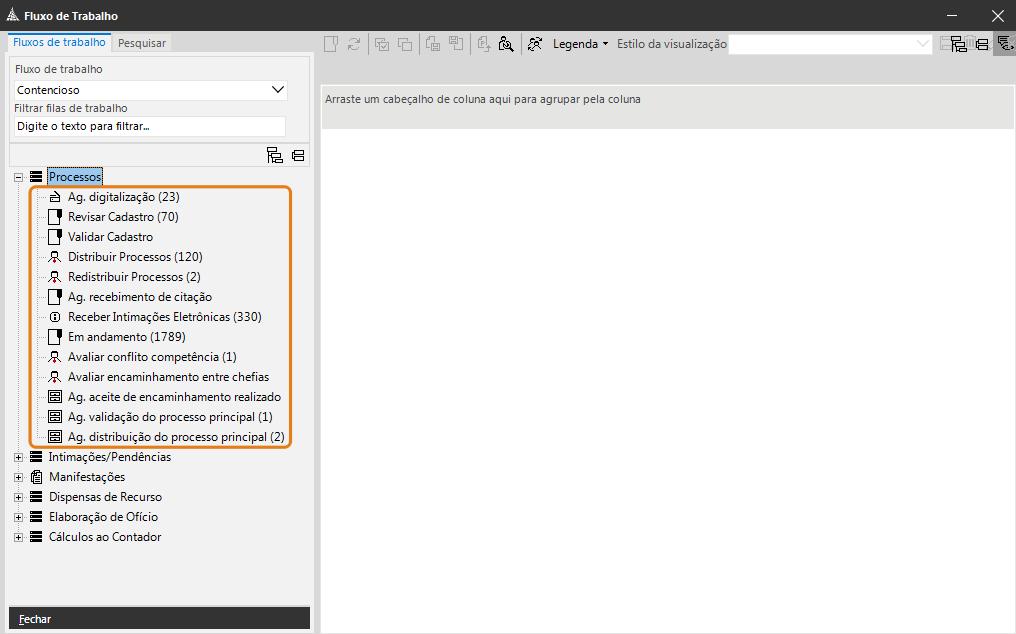Switch to the Pesquisar tab
The width and height of the screenshot is (1016, 634).
click(x=142, y=43)
